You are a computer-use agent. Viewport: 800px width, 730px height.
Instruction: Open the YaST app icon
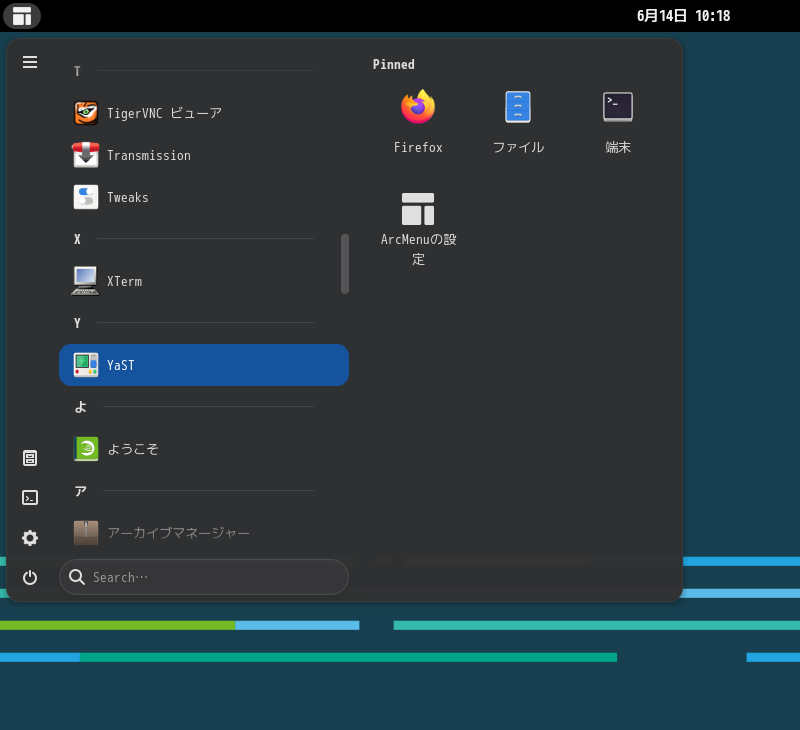point(86,365)
